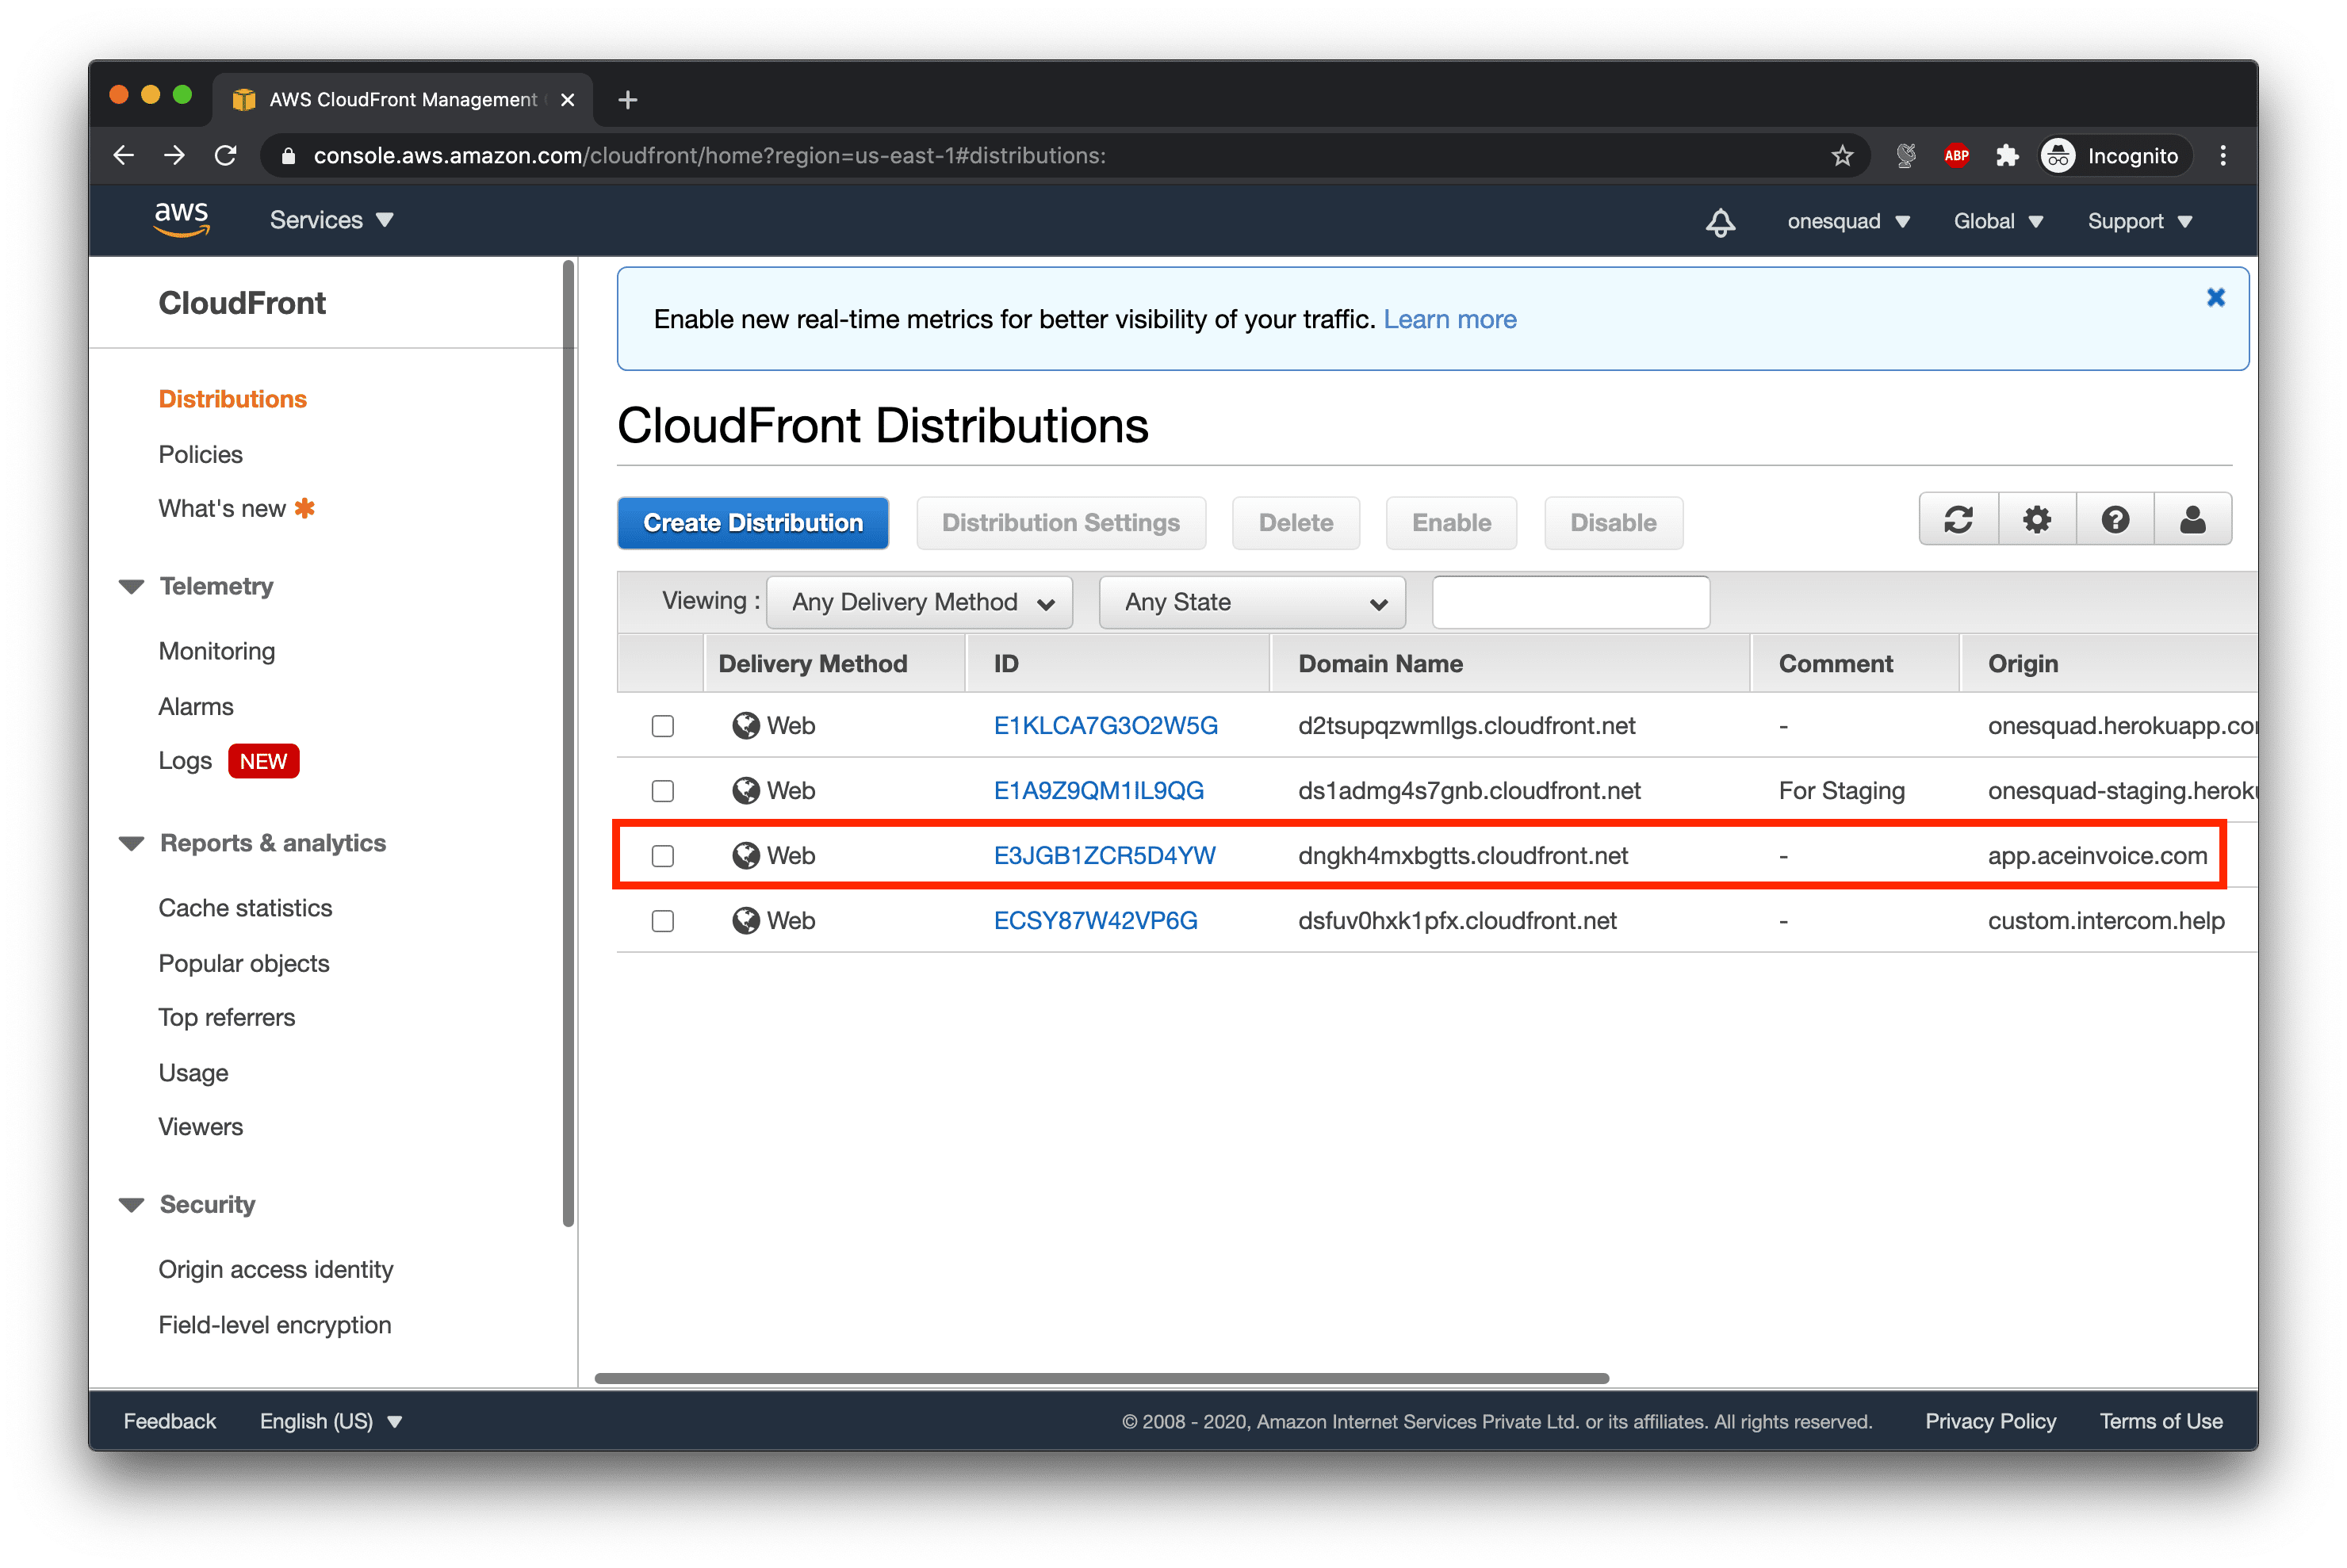Screen dimensions: 2347x1568
Task: Open the notifications bell
Action: click(1719, 221)
